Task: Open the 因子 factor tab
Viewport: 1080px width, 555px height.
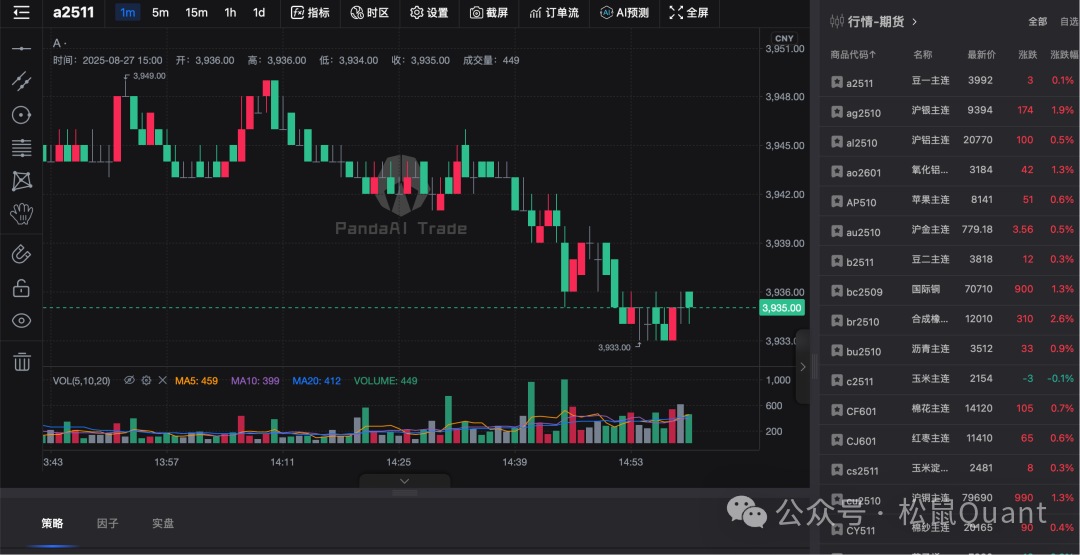Action: click(x=107, y=523)
